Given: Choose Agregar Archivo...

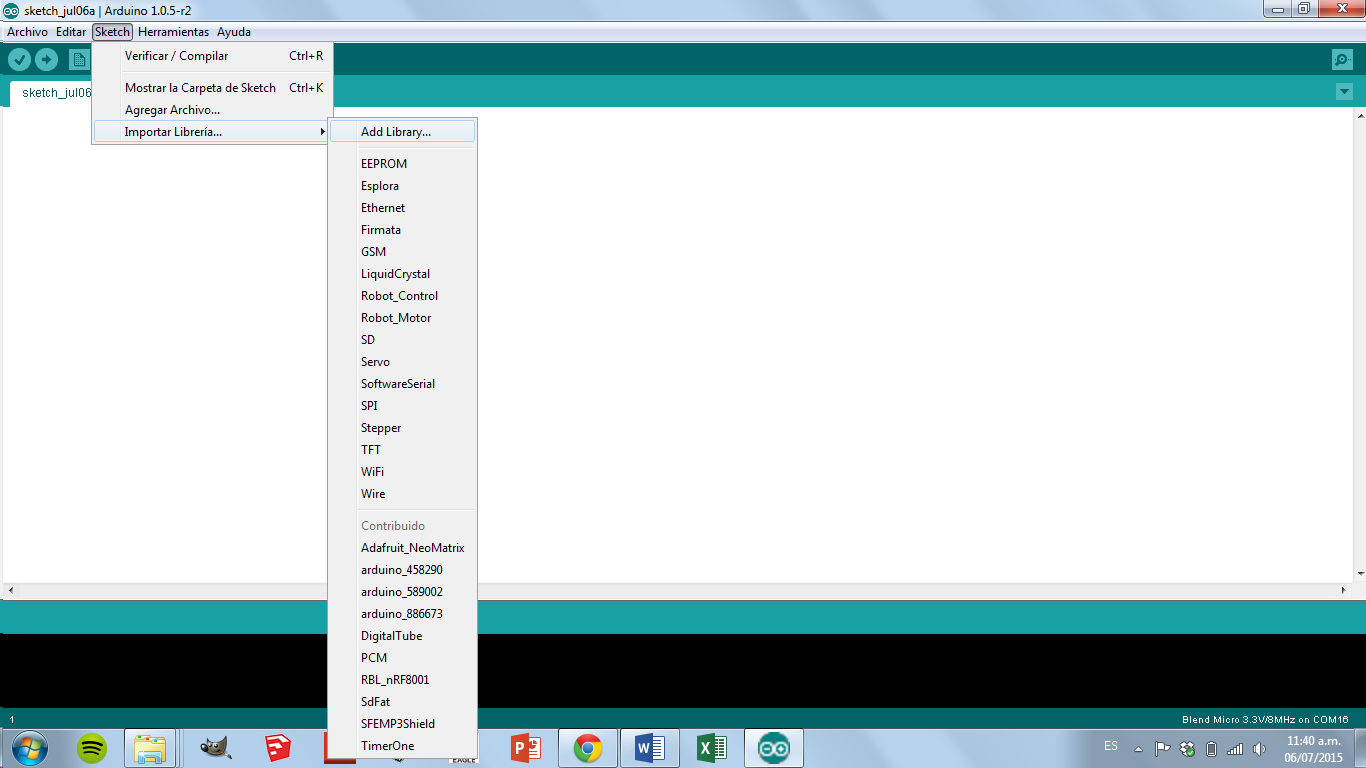Looking at the screenshot, I should [x=212, y=110].
